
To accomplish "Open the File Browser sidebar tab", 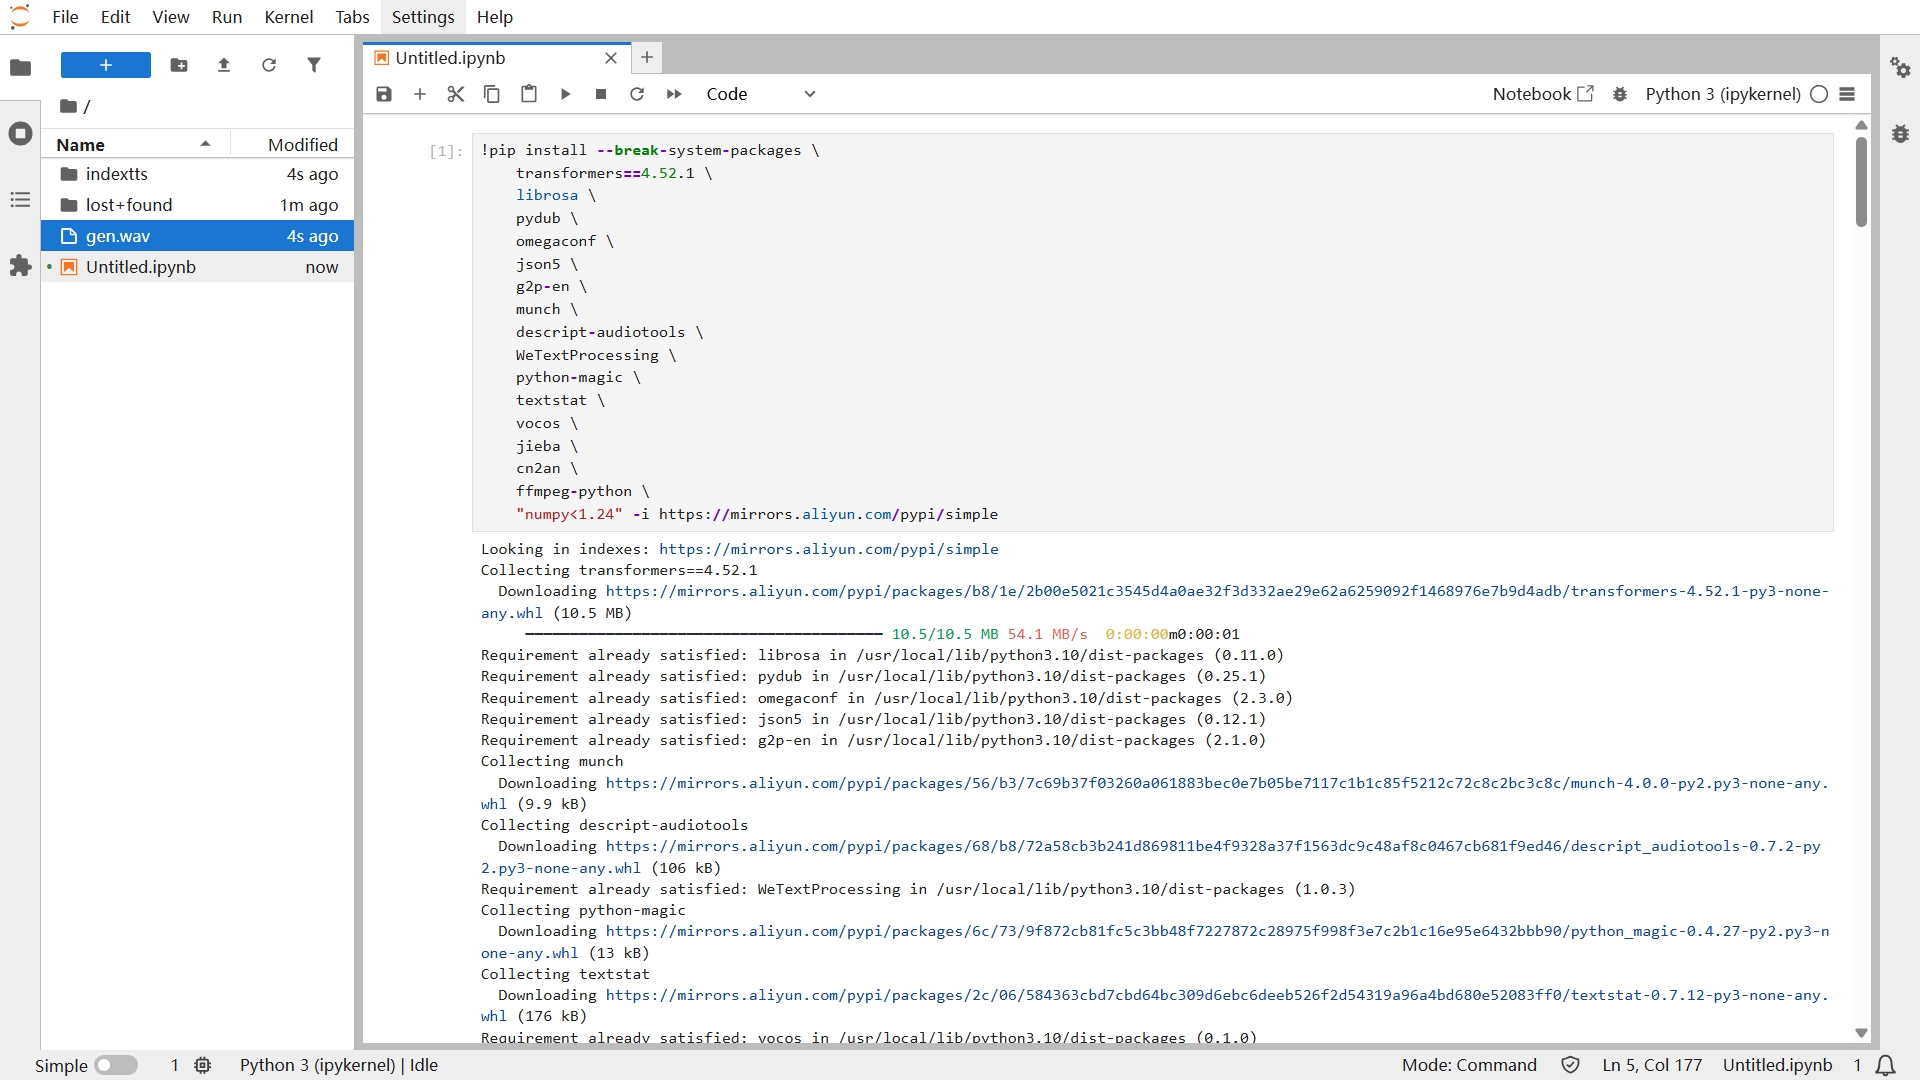I will pos(20,67).
